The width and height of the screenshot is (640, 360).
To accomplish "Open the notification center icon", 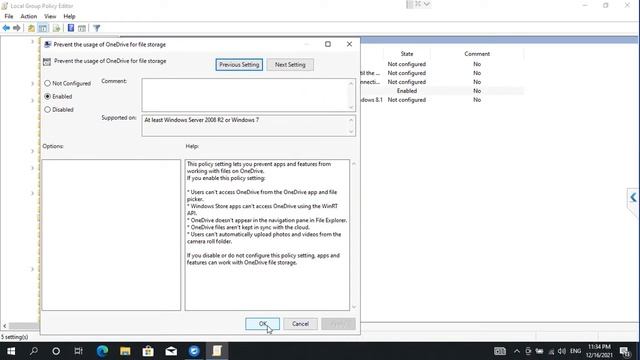I will point(624,351).
